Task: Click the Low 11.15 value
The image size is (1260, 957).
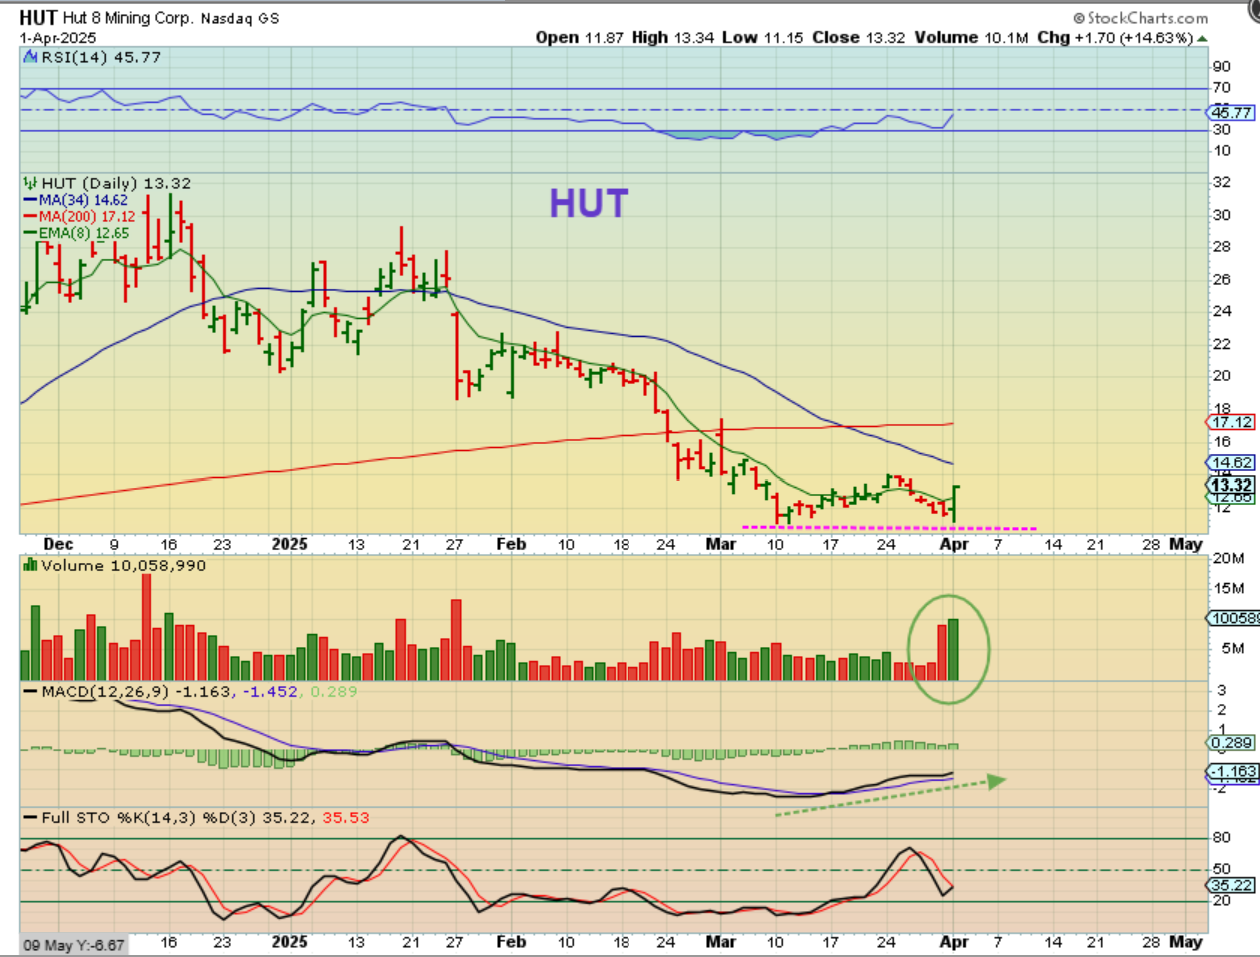Action: click(x=763, y=37)
